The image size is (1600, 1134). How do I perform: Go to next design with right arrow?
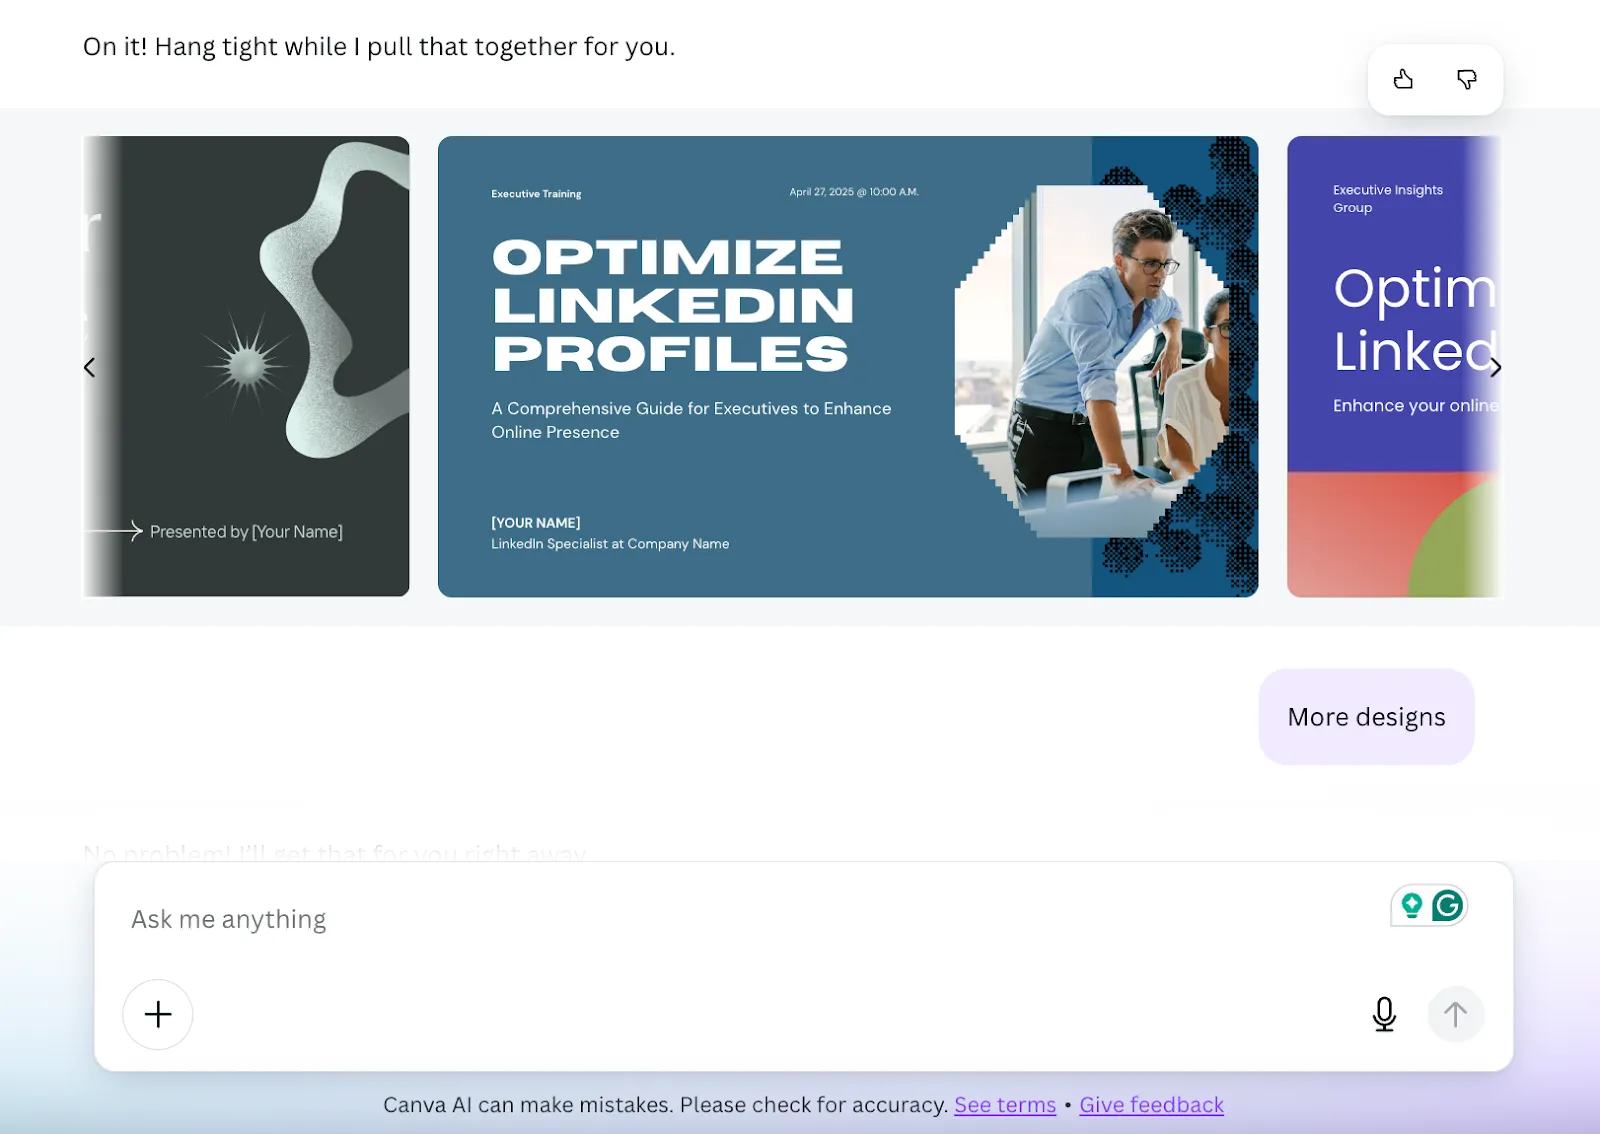(x=1495, y=368)
